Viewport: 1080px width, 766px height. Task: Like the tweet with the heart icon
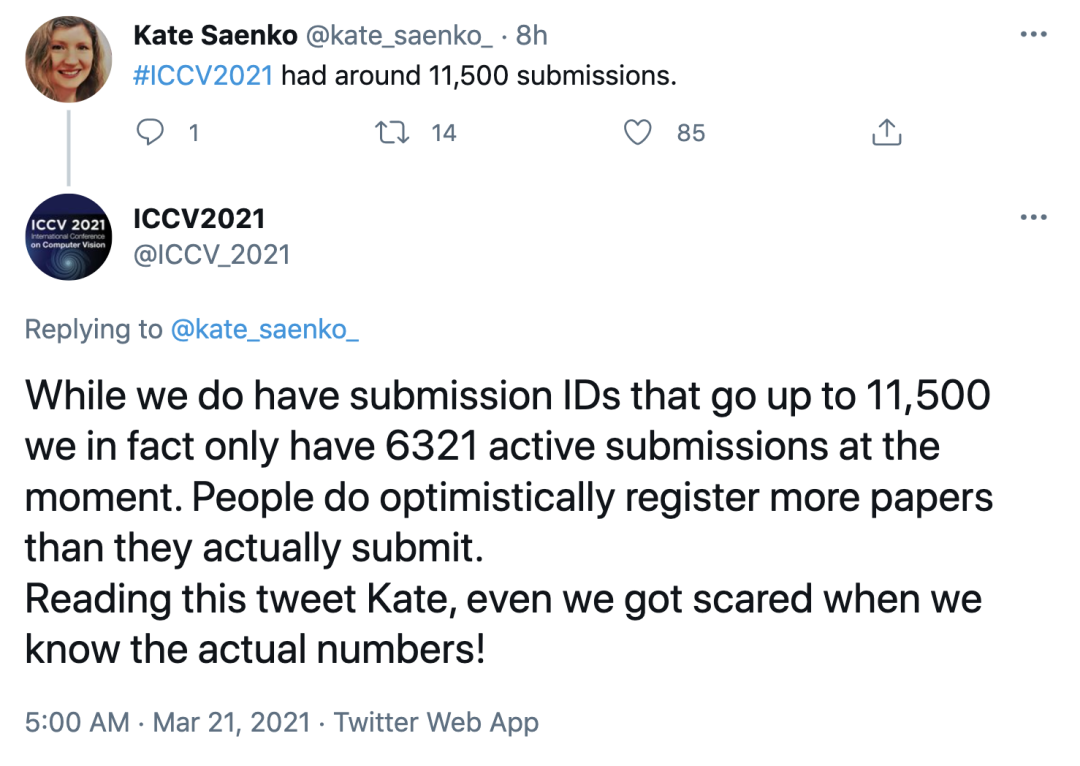(x=638, y=132)
